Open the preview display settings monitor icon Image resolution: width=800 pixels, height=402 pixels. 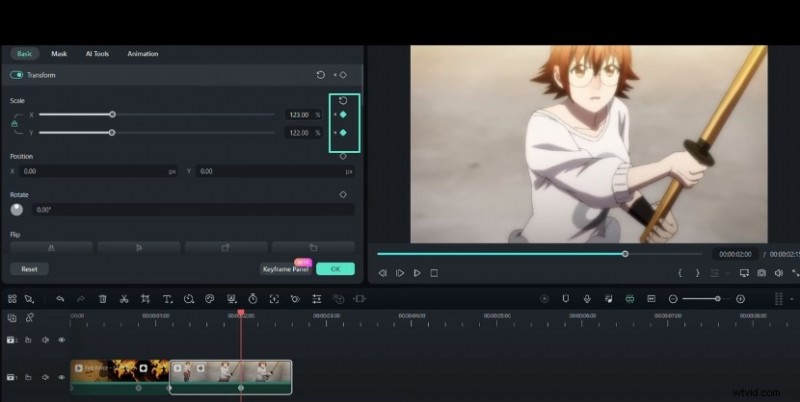[x=744, y=273]
